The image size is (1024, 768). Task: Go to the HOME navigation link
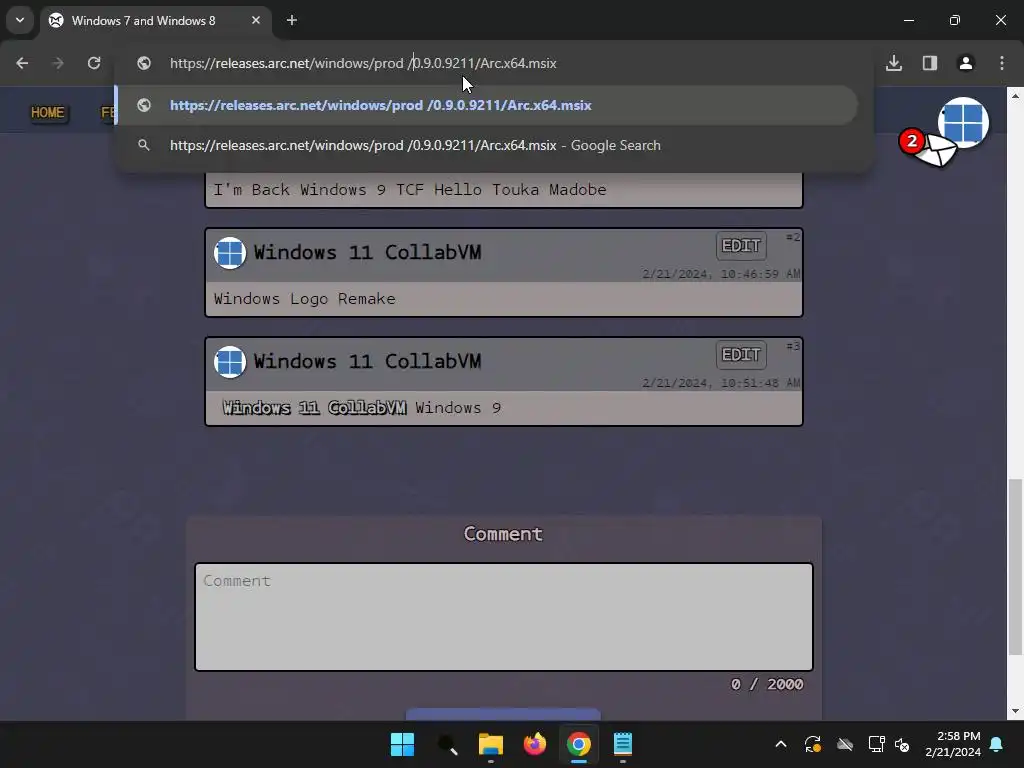pyautogui.click(x=48, y=112)
